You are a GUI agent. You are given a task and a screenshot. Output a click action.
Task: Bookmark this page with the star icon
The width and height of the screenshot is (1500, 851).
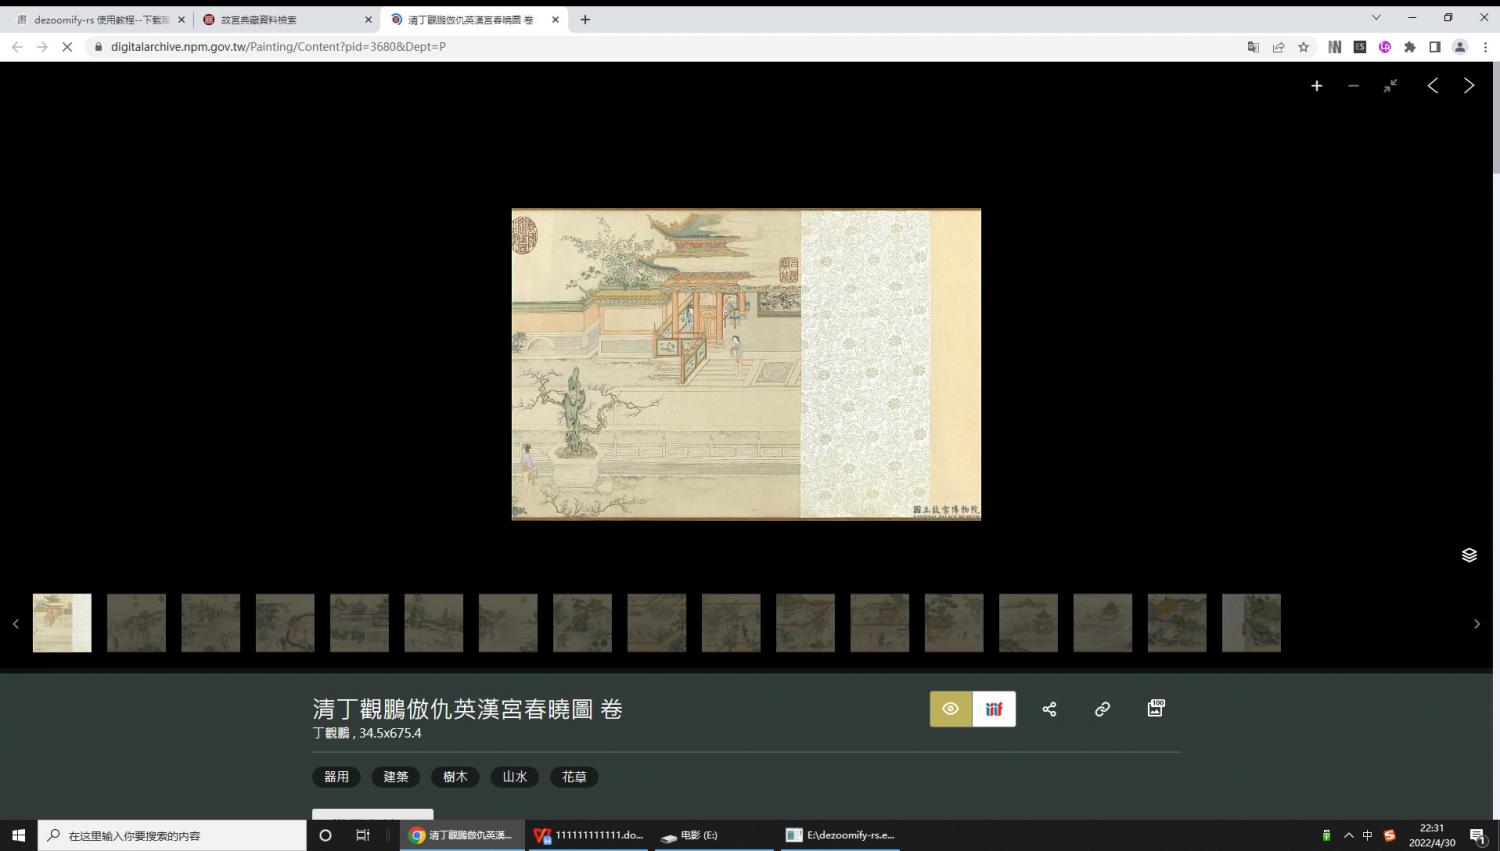pos(1303,47)
